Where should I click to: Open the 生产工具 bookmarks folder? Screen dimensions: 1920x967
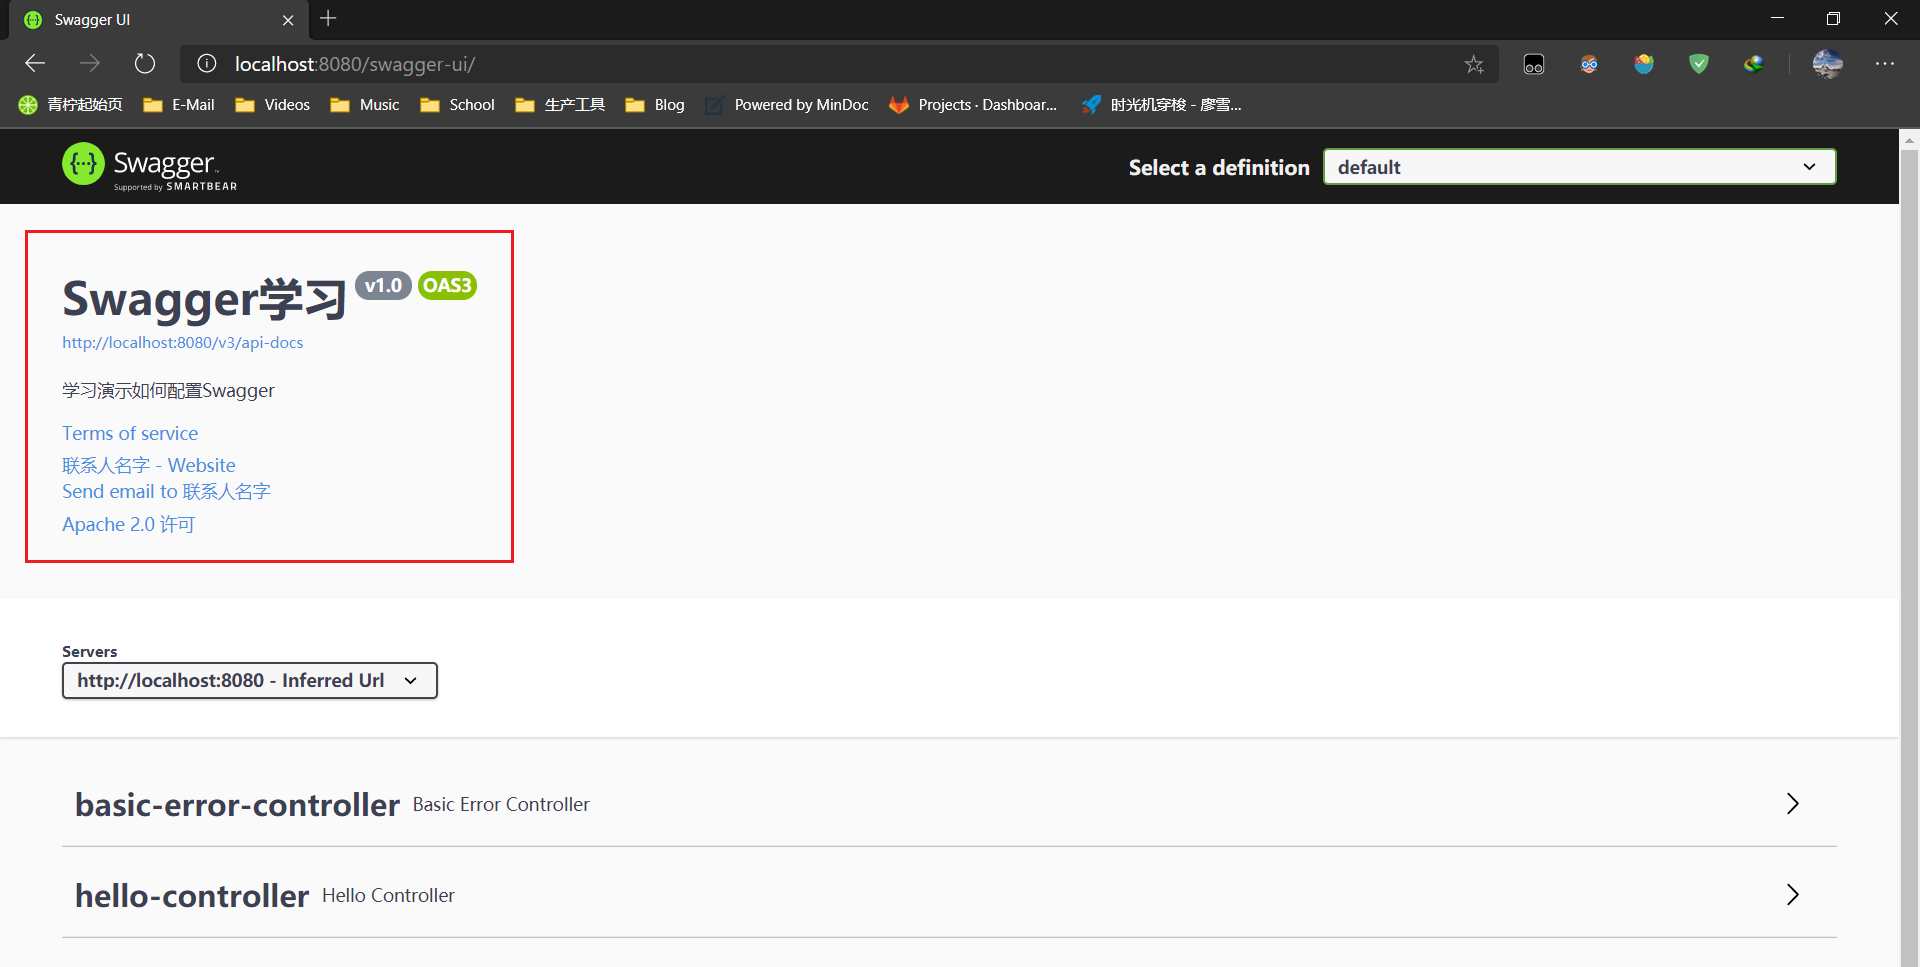[x=560, y=105]
